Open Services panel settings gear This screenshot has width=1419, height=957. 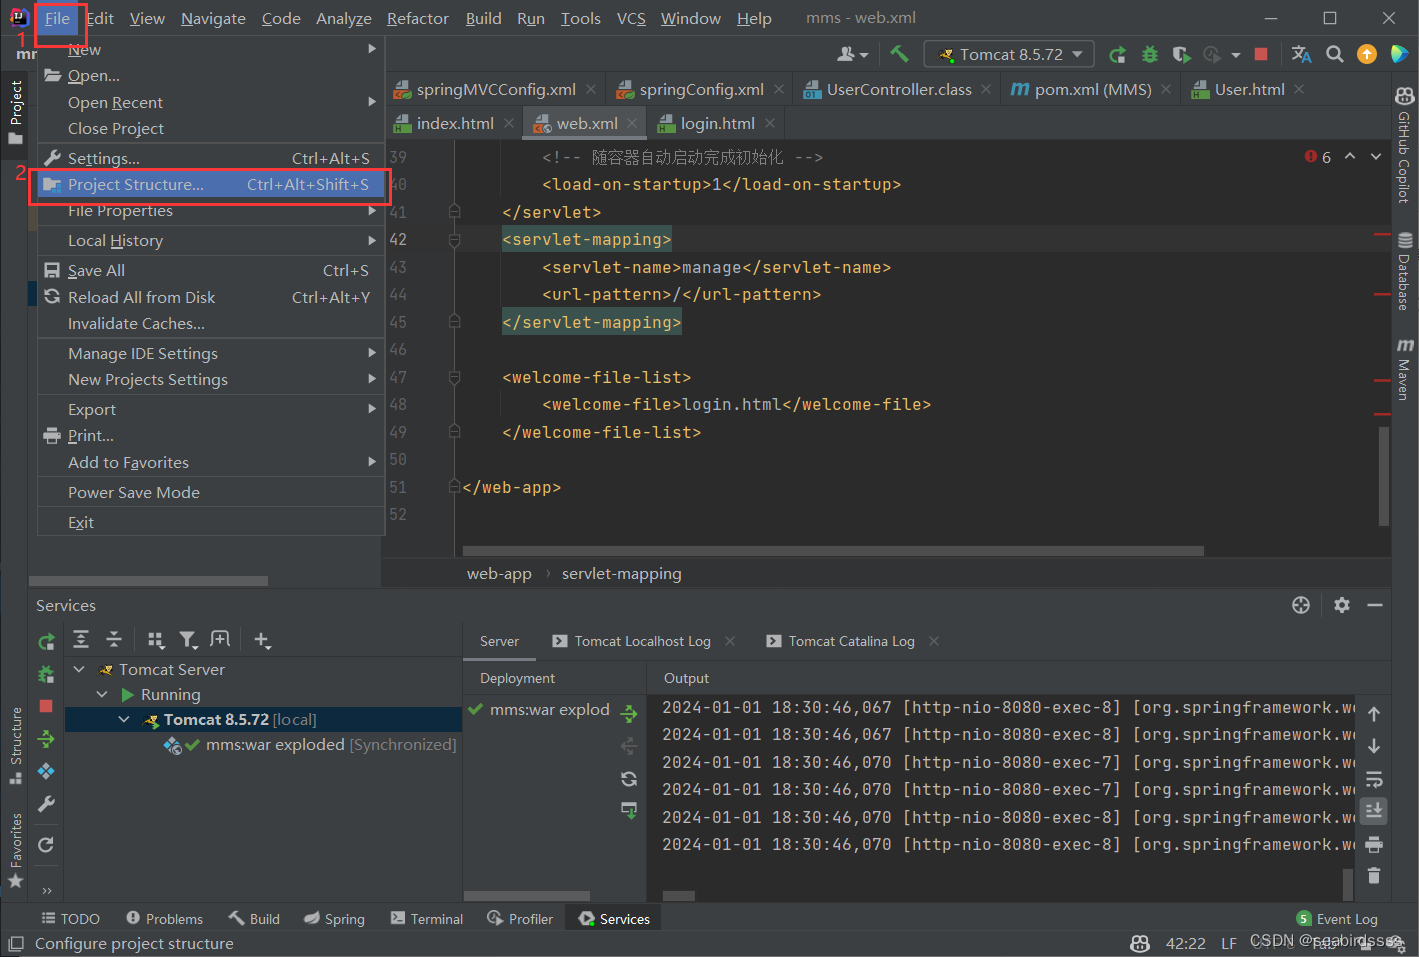tap(1342, 604)
